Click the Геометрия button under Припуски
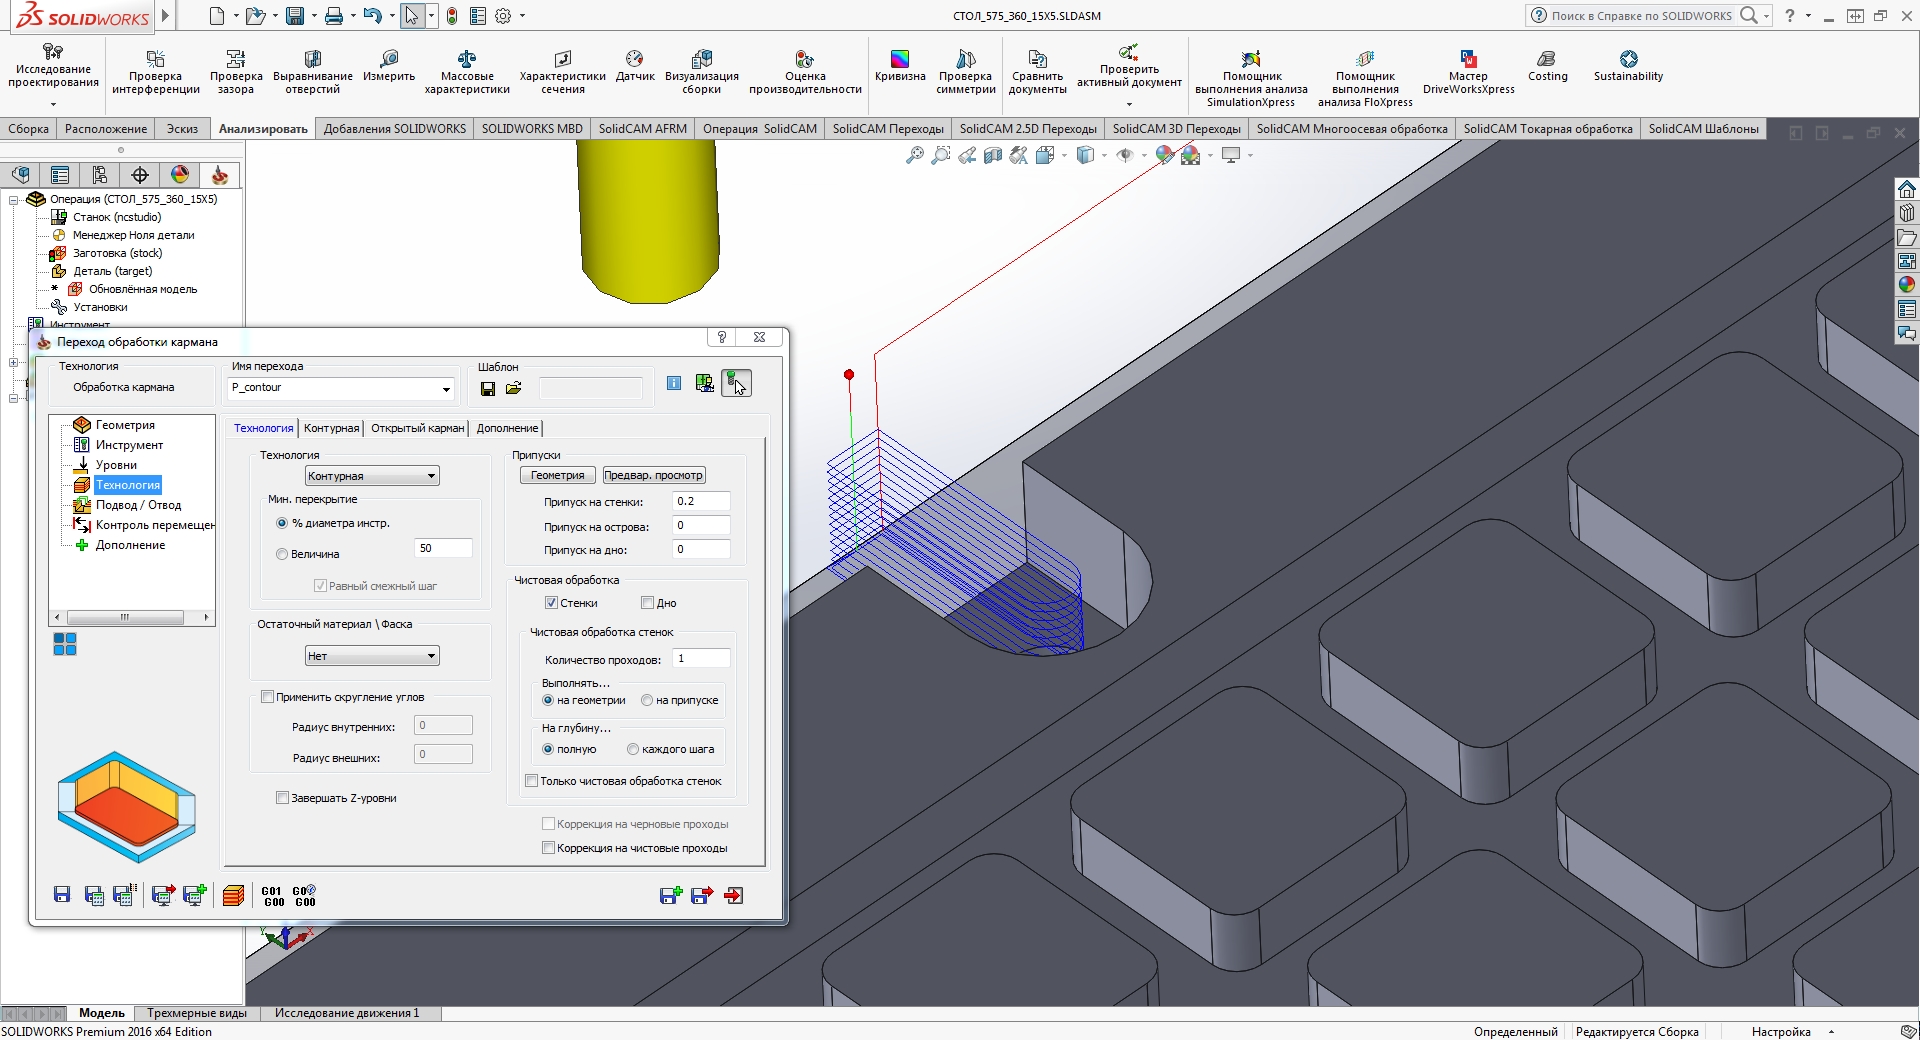This screenshot has width=1920, height=1040. tap(557, 475)
